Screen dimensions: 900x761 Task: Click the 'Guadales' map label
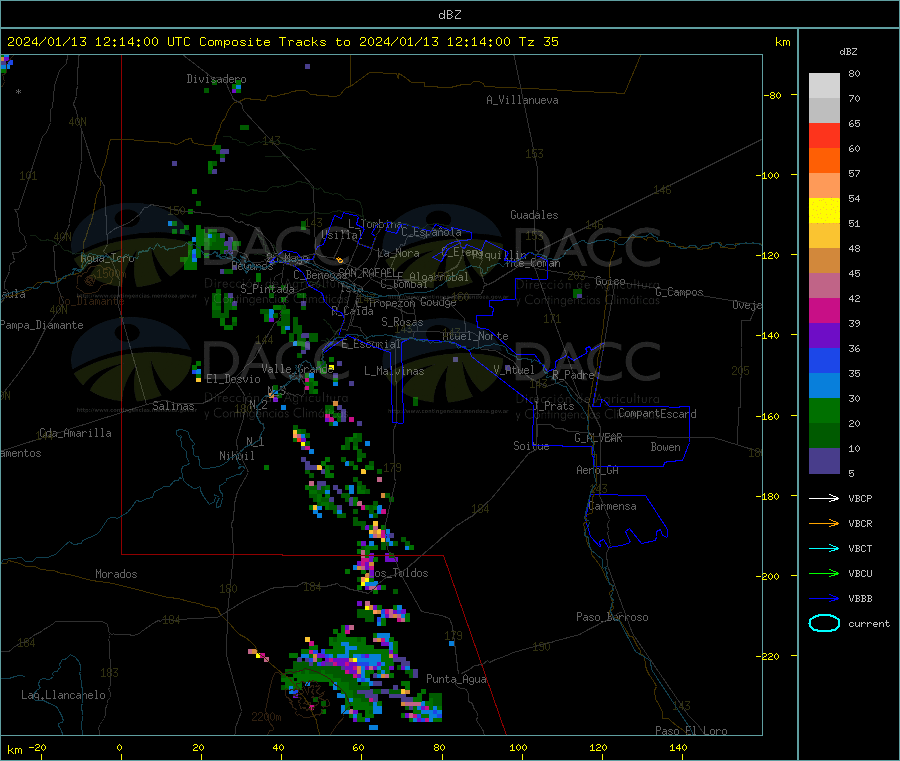[534, 215]
